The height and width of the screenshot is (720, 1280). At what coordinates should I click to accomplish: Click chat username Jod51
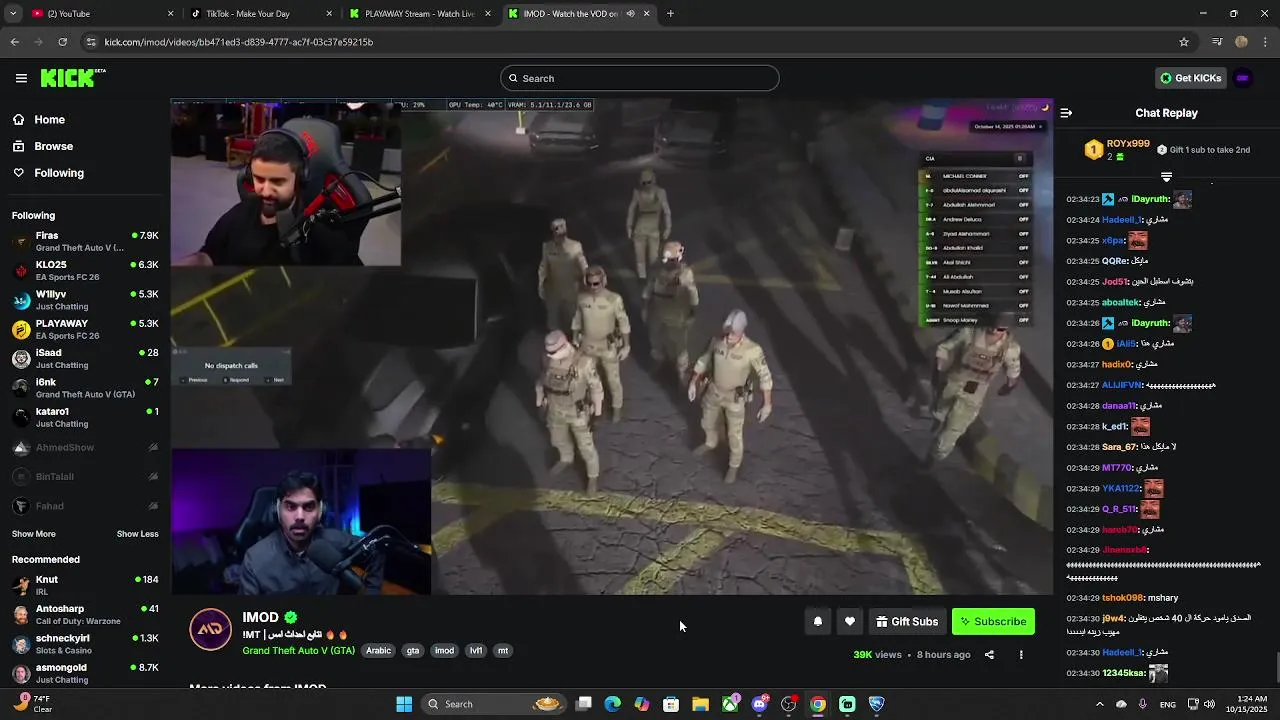[x=1114, y=282]
